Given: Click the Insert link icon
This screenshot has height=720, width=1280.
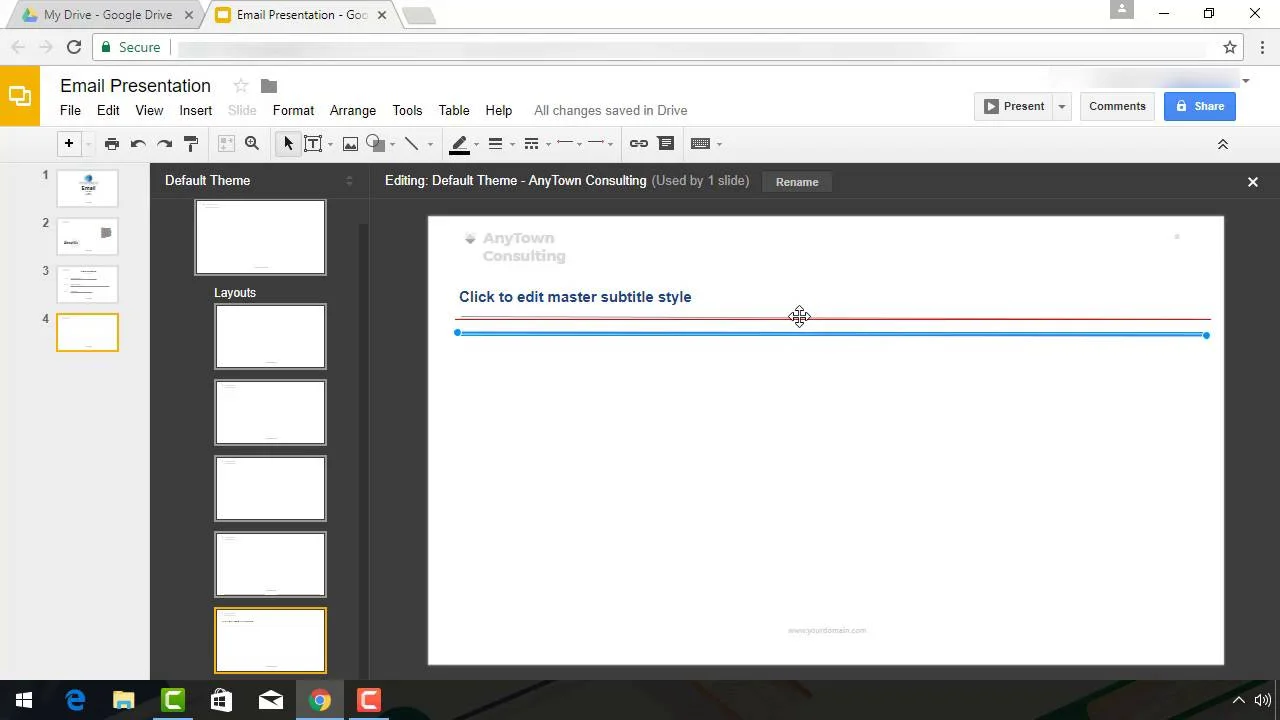Looking at the screenshot, I should click(638, 144).
